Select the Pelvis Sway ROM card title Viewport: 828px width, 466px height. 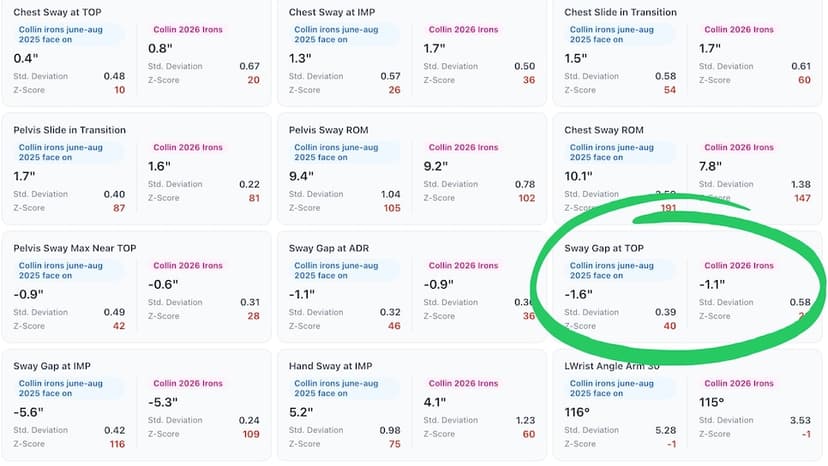click(331, 130)
